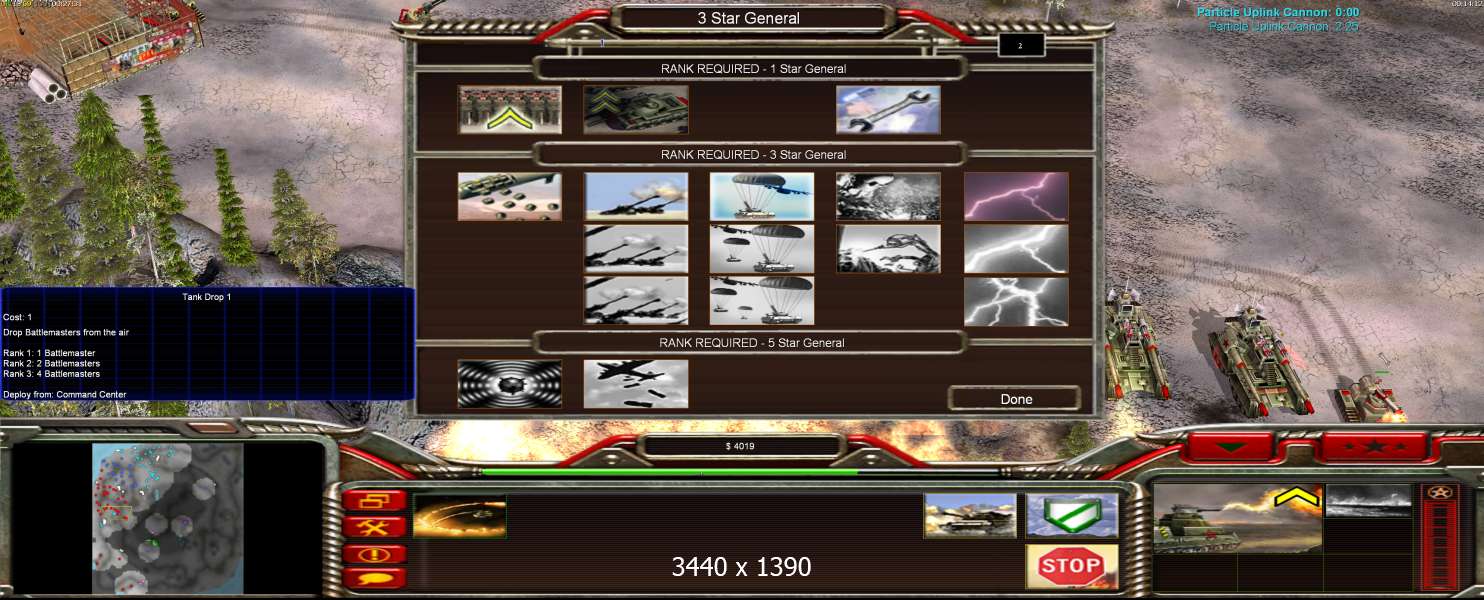Choose the colored Tank Drop 1 icon

click(762, 197)
